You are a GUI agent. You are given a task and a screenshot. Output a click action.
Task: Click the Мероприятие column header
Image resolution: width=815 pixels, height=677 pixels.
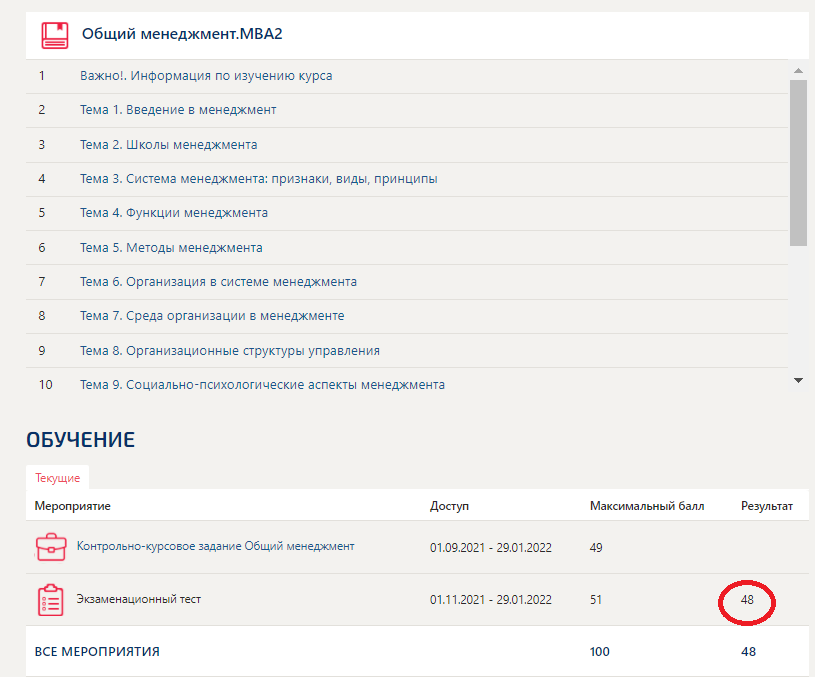tap(72, 506)
